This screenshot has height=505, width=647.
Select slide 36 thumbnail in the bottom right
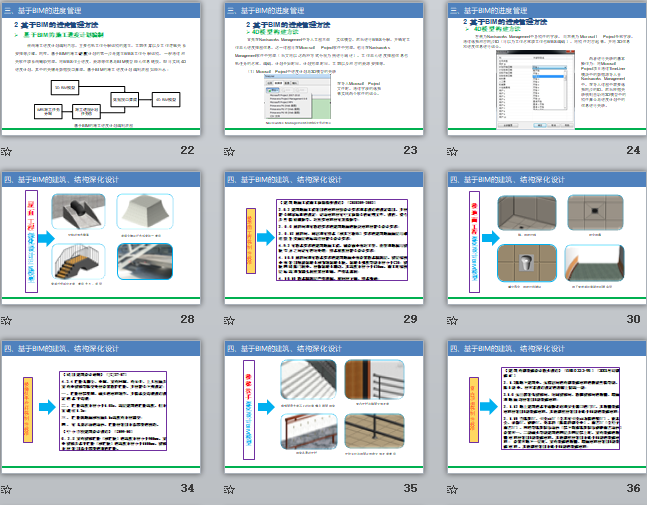coord(544,406)
